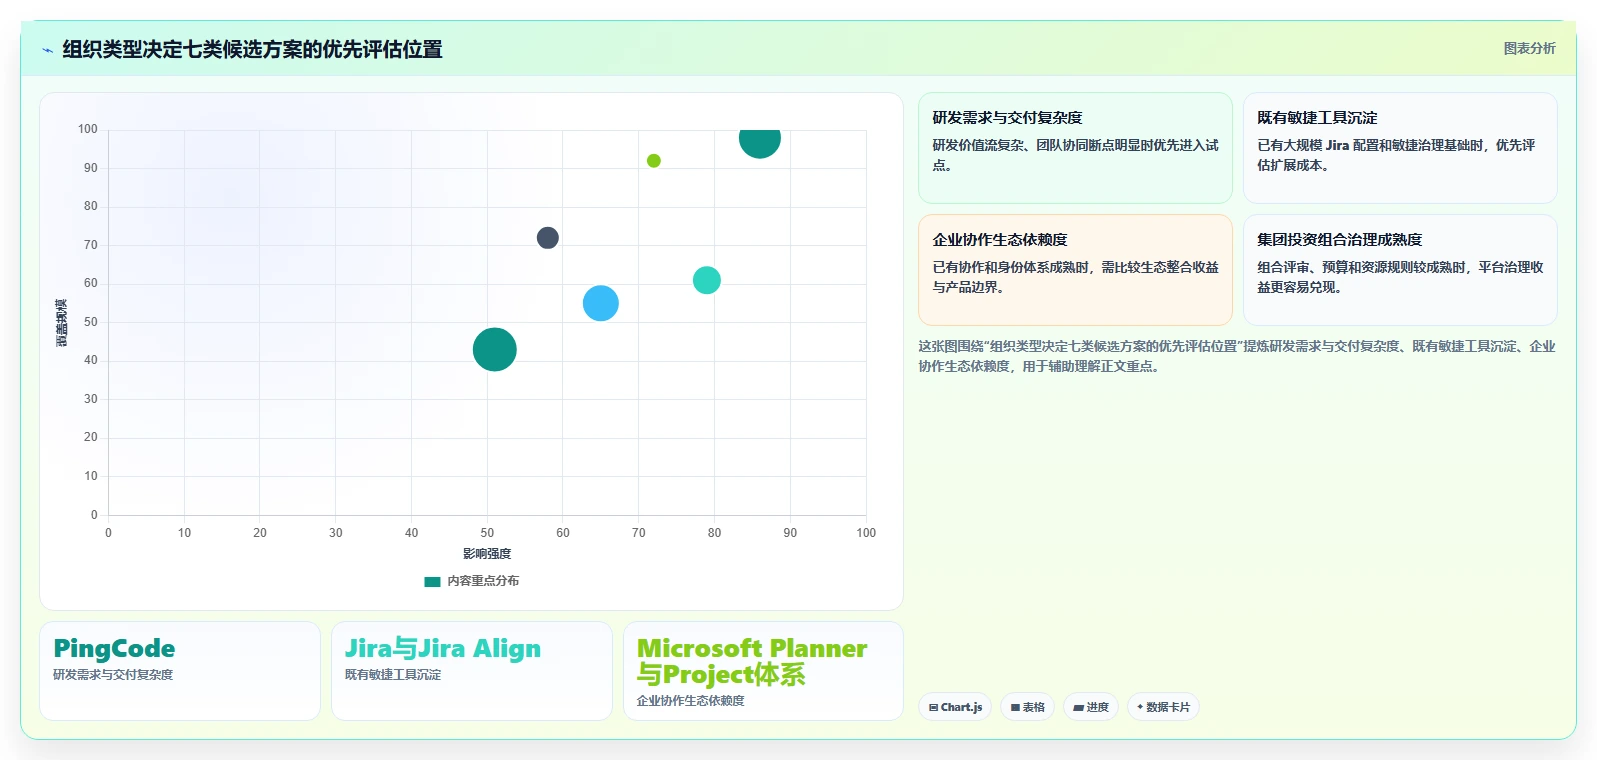Open the 集团投资组合治理成熟度 info card
This screenshot has width=1597, height=760.
coord(1400,270)
